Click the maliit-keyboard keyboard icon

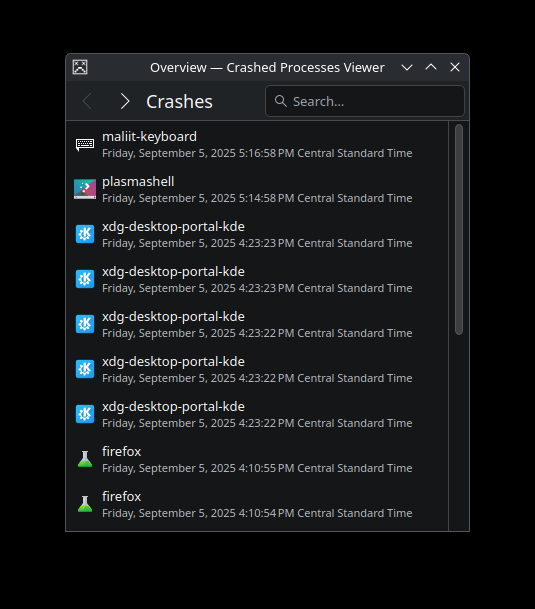point(85,144)
